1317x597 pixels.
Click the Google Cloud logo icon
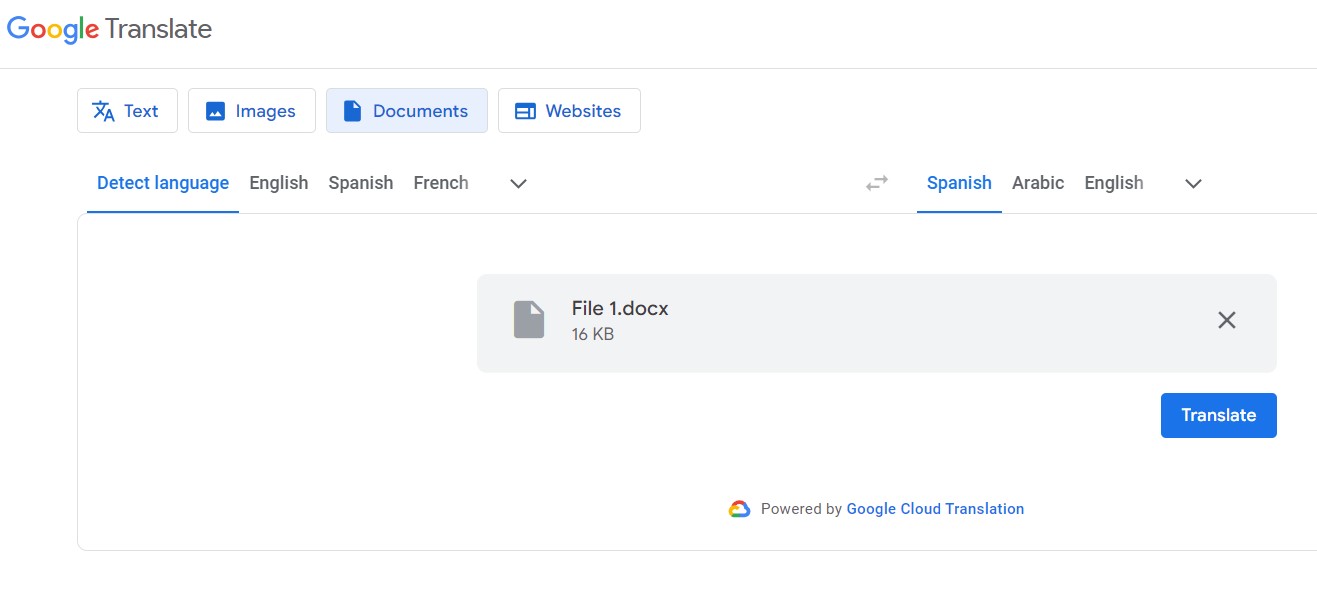(739, 509)
